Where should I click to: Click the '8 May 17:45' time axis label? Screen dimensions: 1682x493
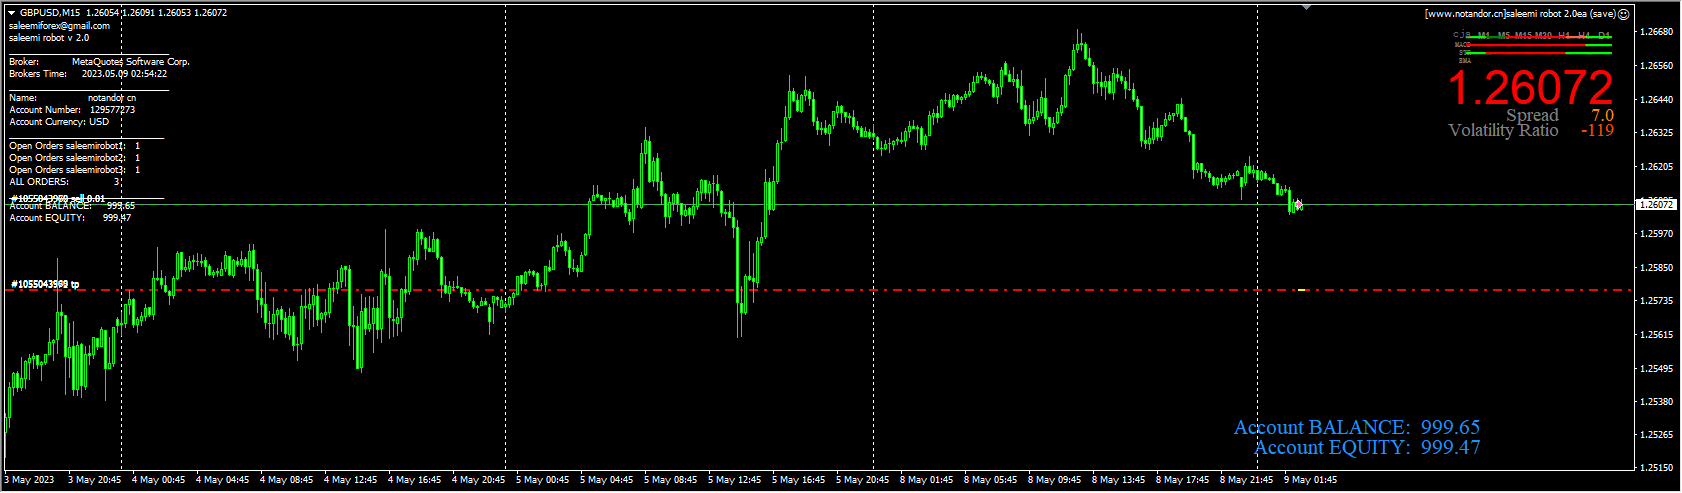point(1183,480)
